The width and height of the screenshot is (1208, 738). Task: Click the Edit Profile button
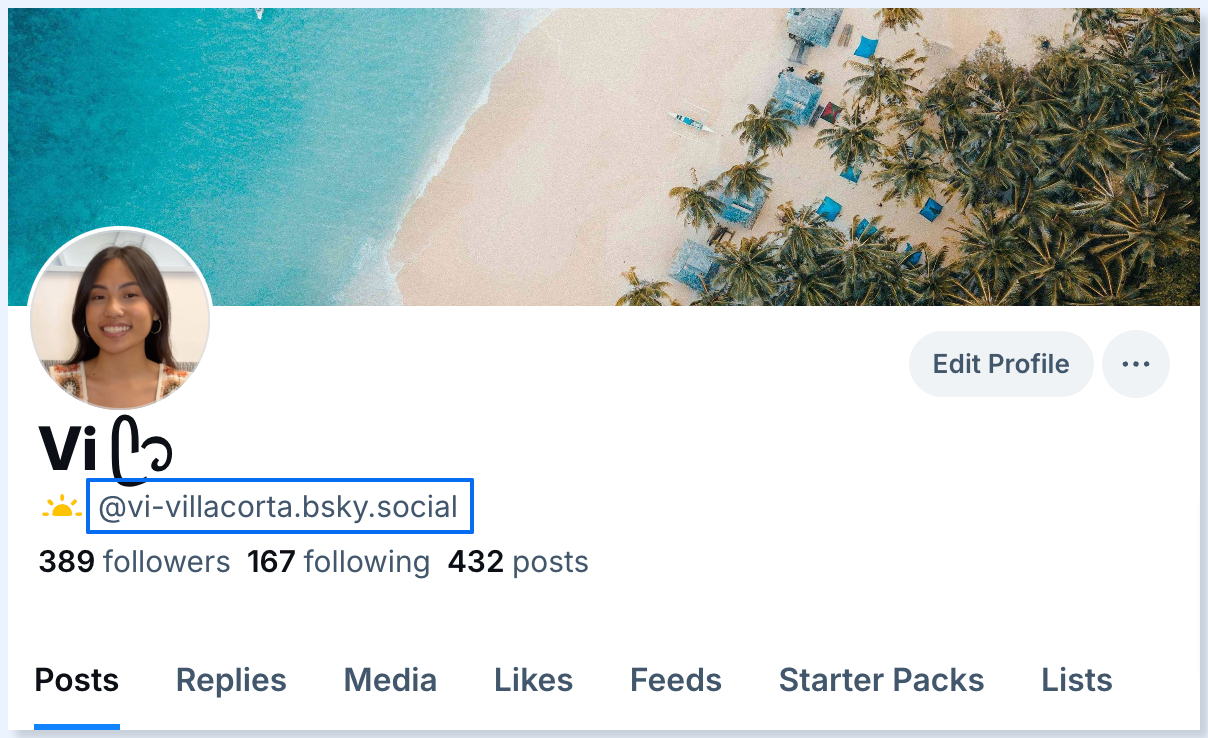(x=1000, y=364)
